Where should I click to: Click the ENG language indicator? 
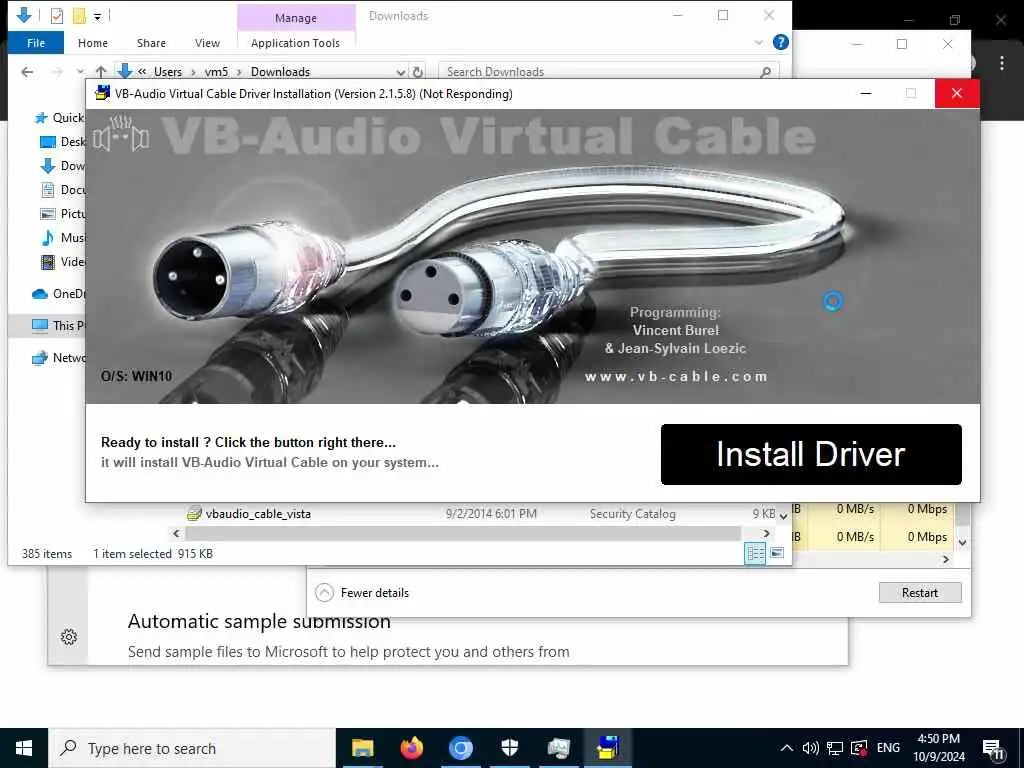[x=888, y=748]
